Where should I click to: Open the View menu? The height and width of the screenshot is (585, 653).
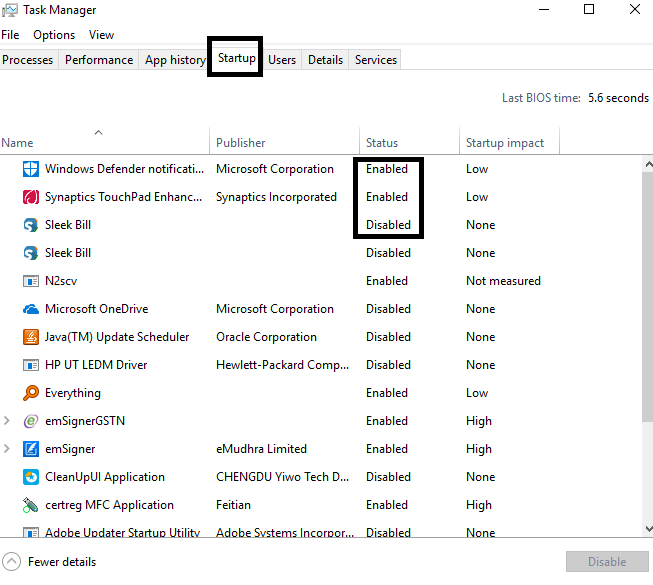[x=101, y=34]
